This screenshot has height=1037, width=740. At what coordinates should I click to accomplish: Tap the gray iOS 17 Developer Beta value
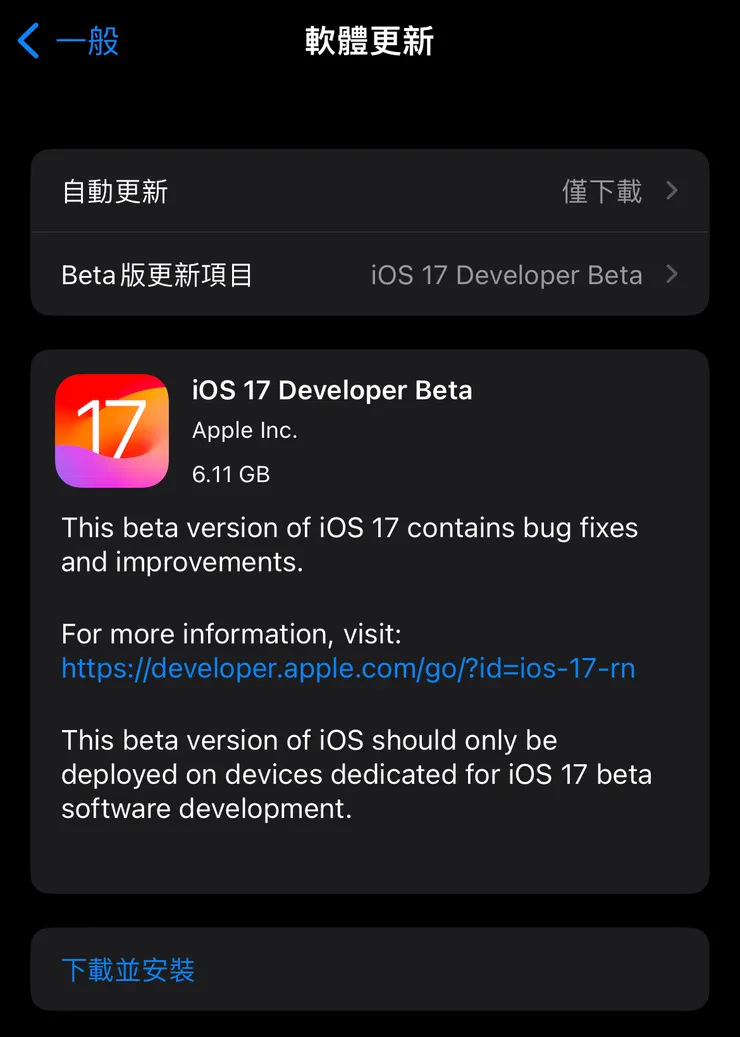click(x=506, y=275)
